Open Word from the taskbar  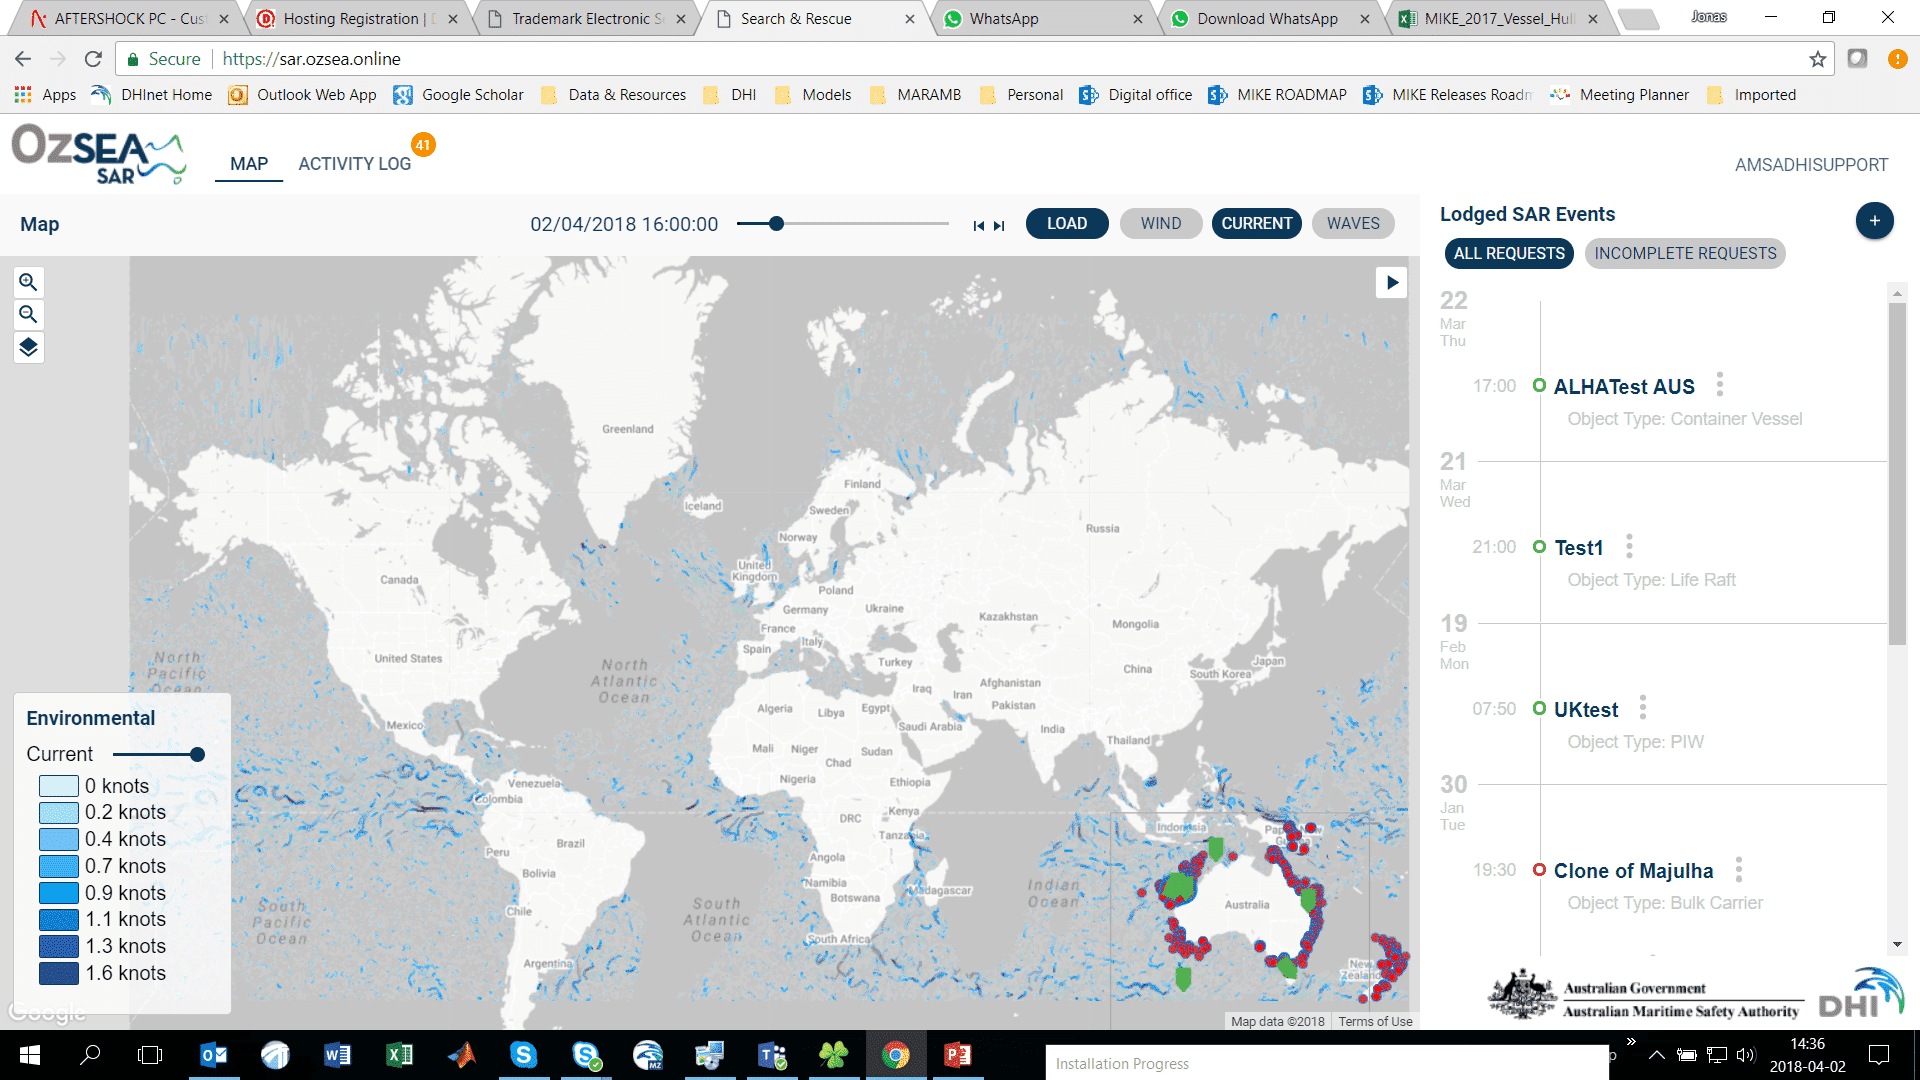[x=337, y=1055]
